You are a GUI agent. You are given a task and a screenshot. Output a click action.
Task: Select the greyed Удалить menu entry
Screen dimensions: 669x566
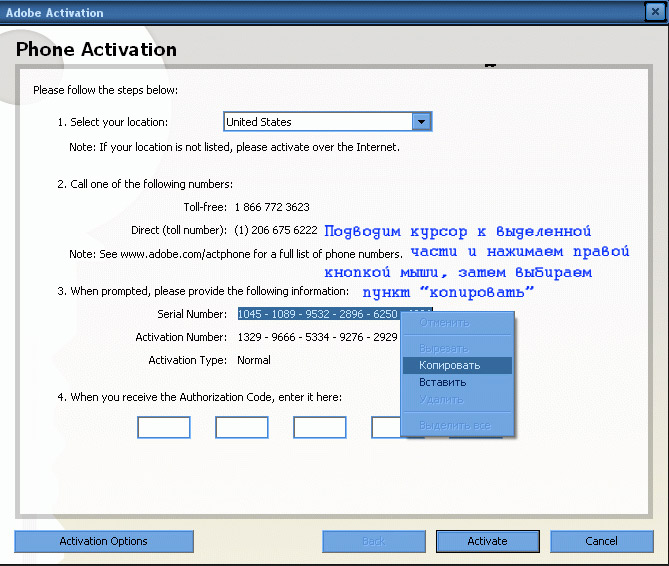441,400
